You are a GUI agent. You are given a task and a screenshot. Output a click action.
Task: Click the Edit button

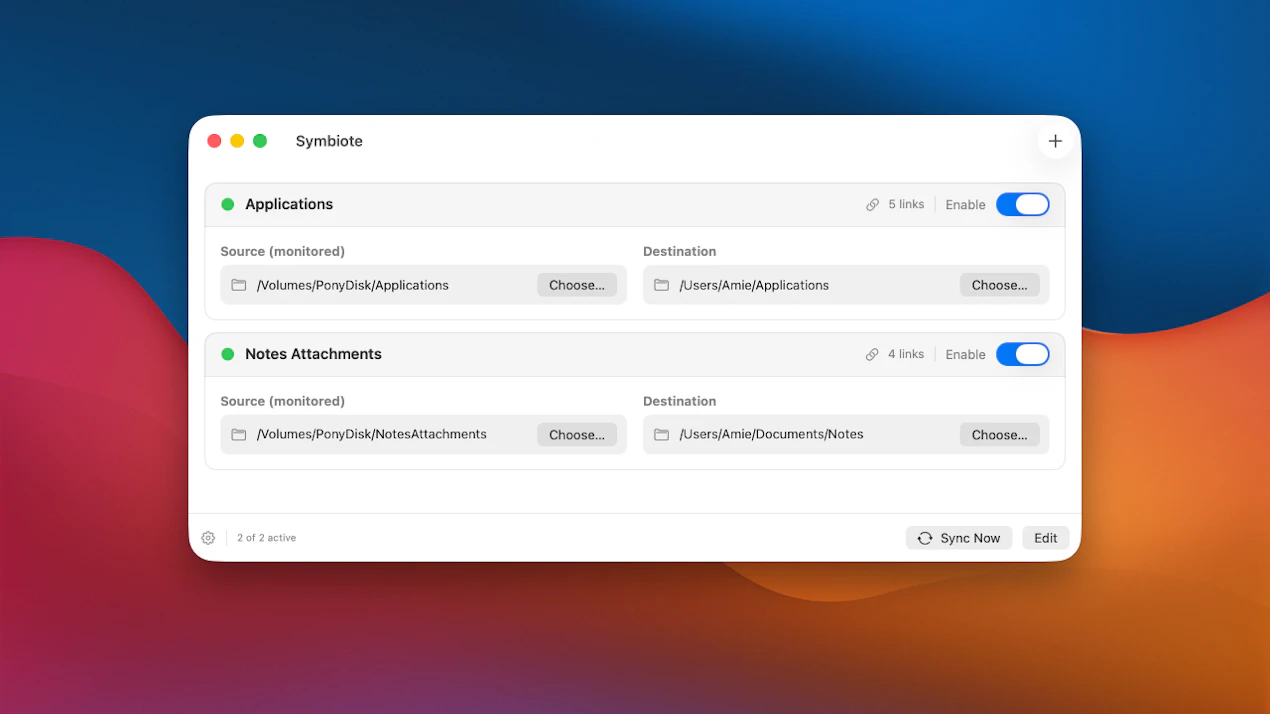tap(1046, 538)
